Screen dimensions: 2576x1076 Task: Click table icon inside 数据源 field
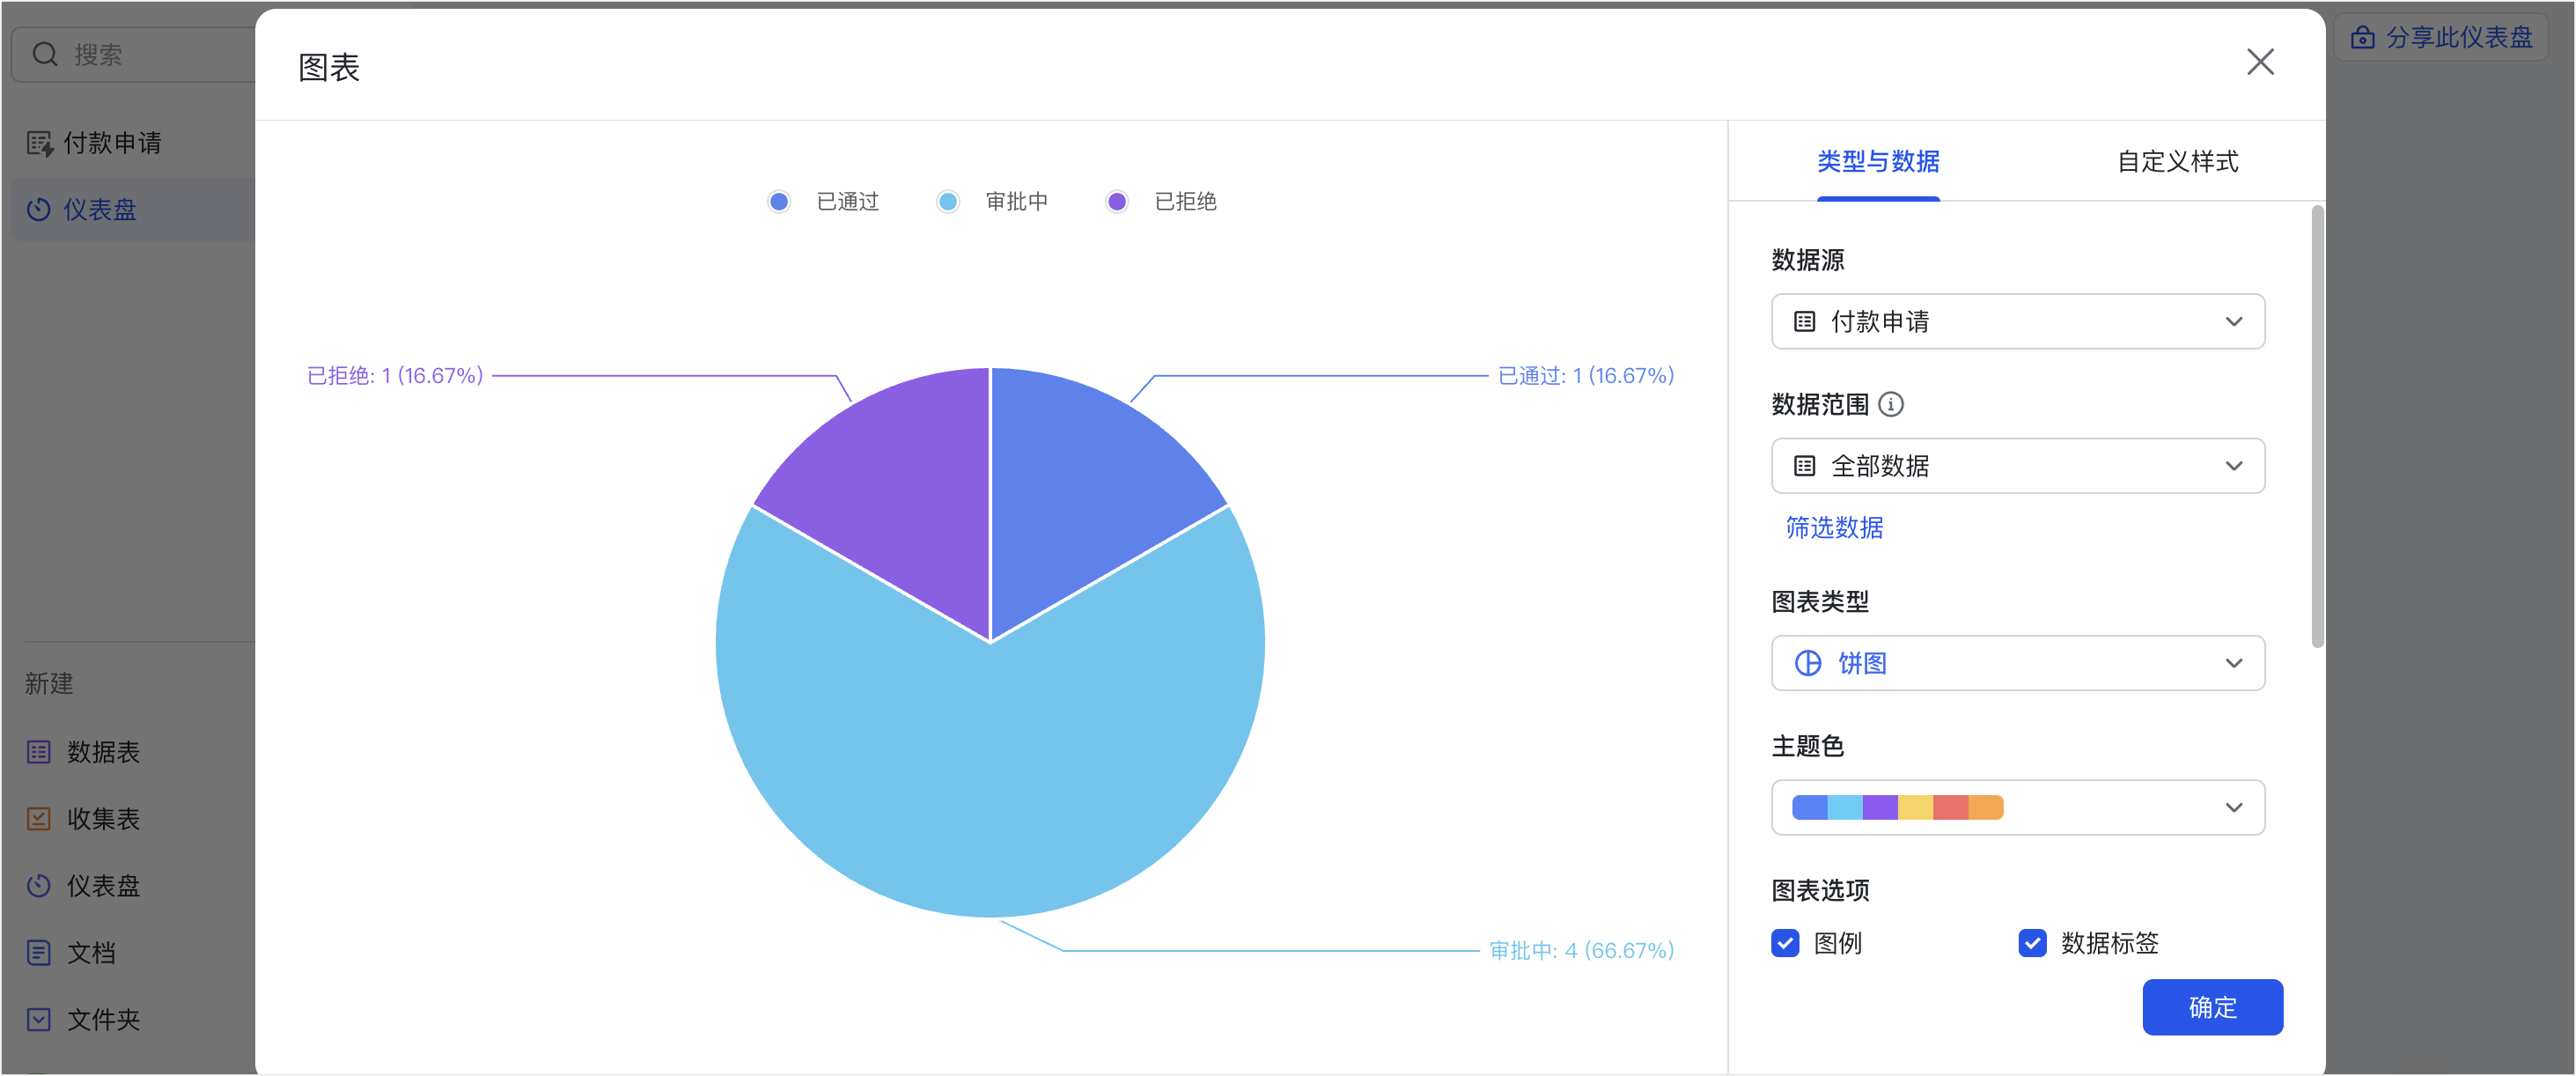[1804, 322]
